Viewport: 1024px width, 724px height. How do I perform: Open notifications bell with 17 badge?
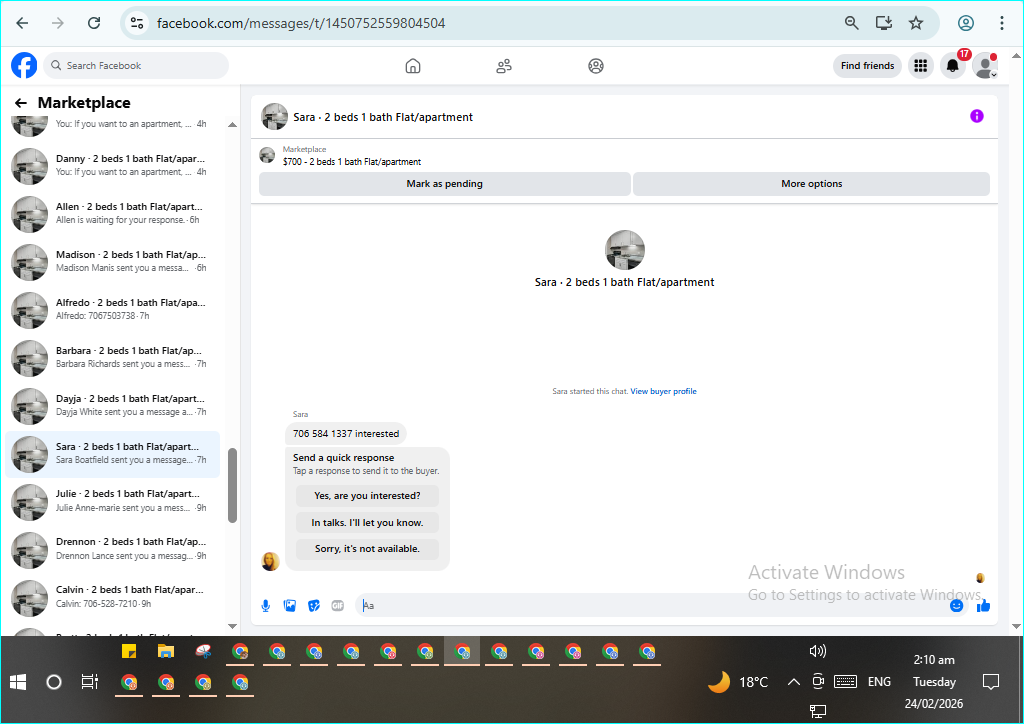[x=953, y=65]
